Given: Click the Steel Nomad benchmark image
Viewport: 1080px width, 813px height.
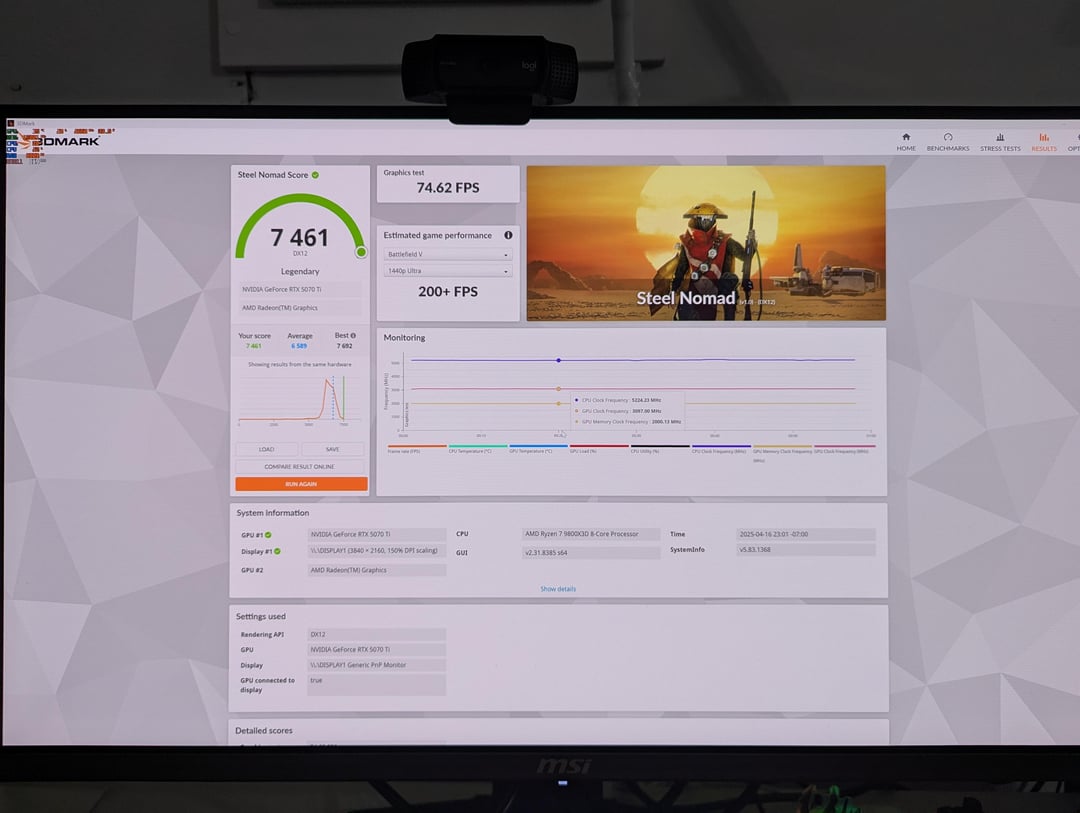Looking at the screenshot, I should [x=706, y=243].
